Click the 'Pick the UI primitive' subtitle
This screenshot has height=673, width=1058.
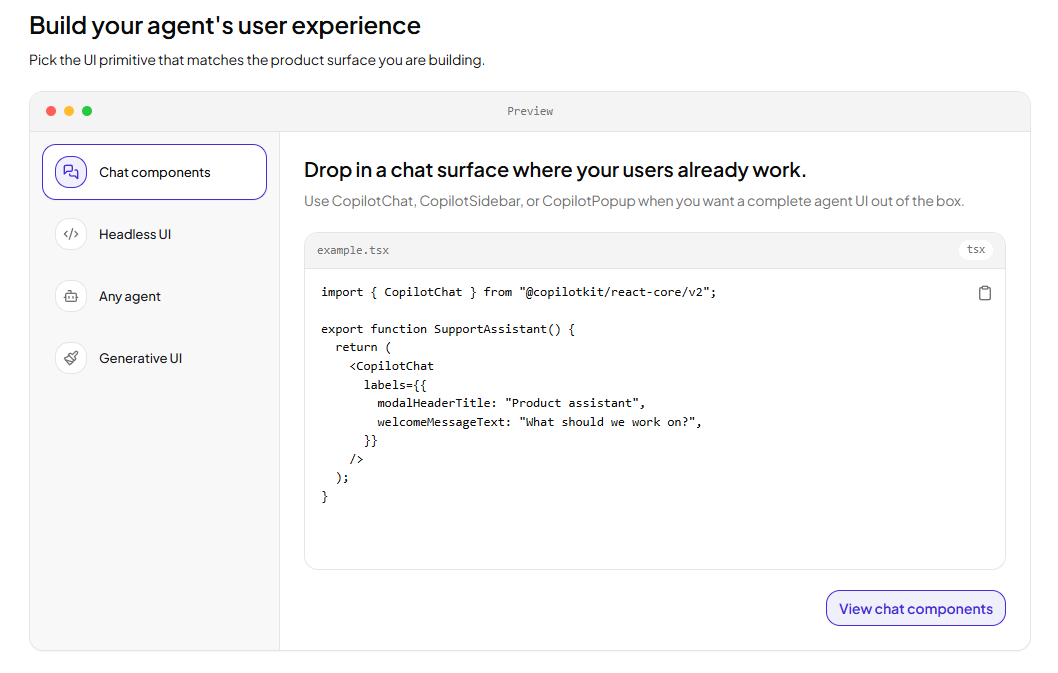click(x=256, y=60)
